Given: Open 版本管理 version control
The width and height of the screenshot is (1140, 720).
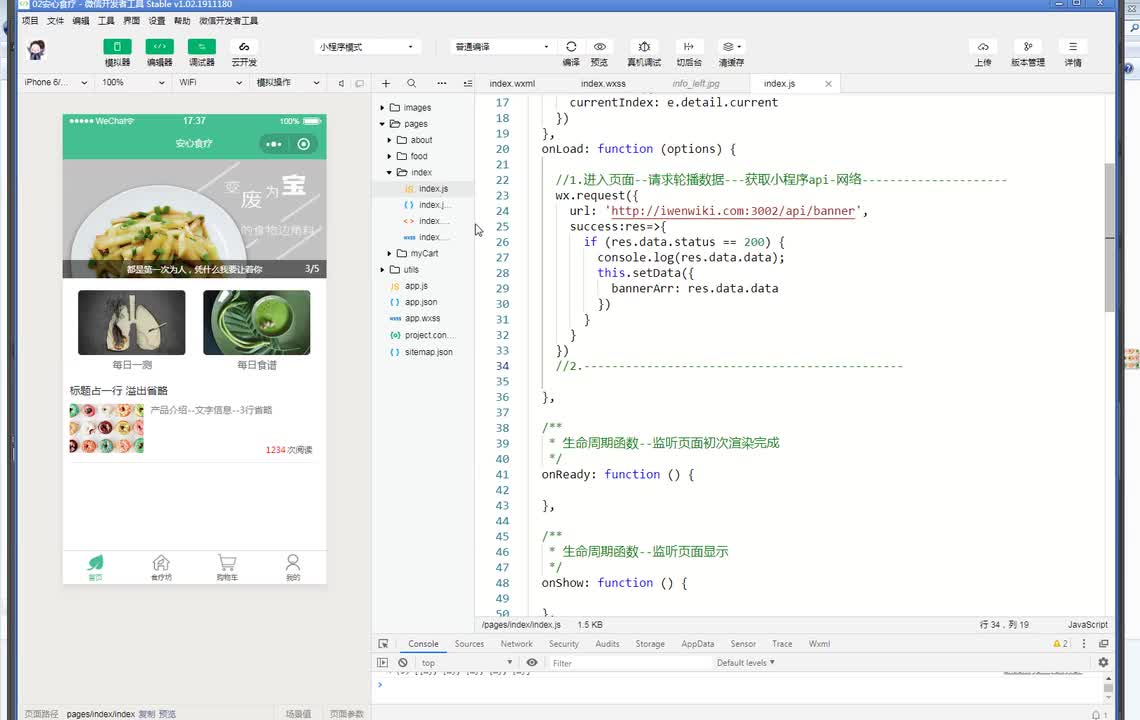Looking at the screenshot, I should [1027, 47].
